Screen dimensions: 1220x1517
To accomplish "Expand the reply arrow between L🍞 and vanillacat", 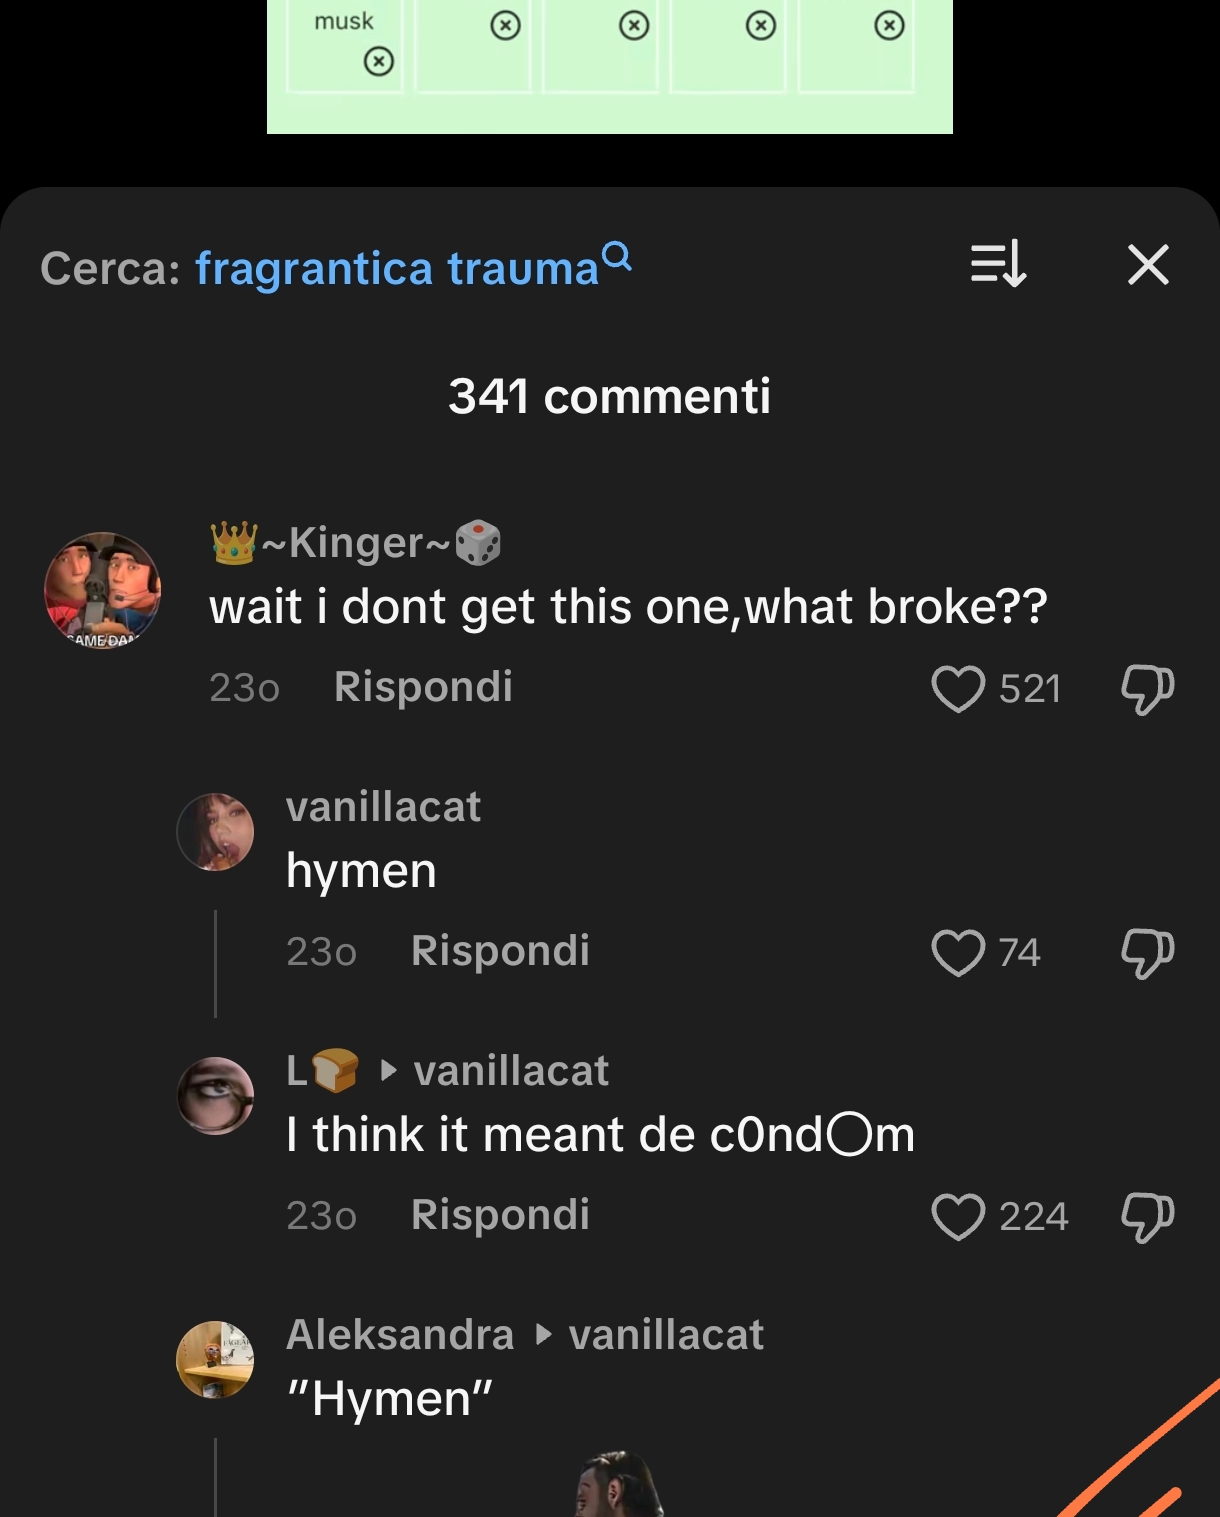I will 387,1069.
